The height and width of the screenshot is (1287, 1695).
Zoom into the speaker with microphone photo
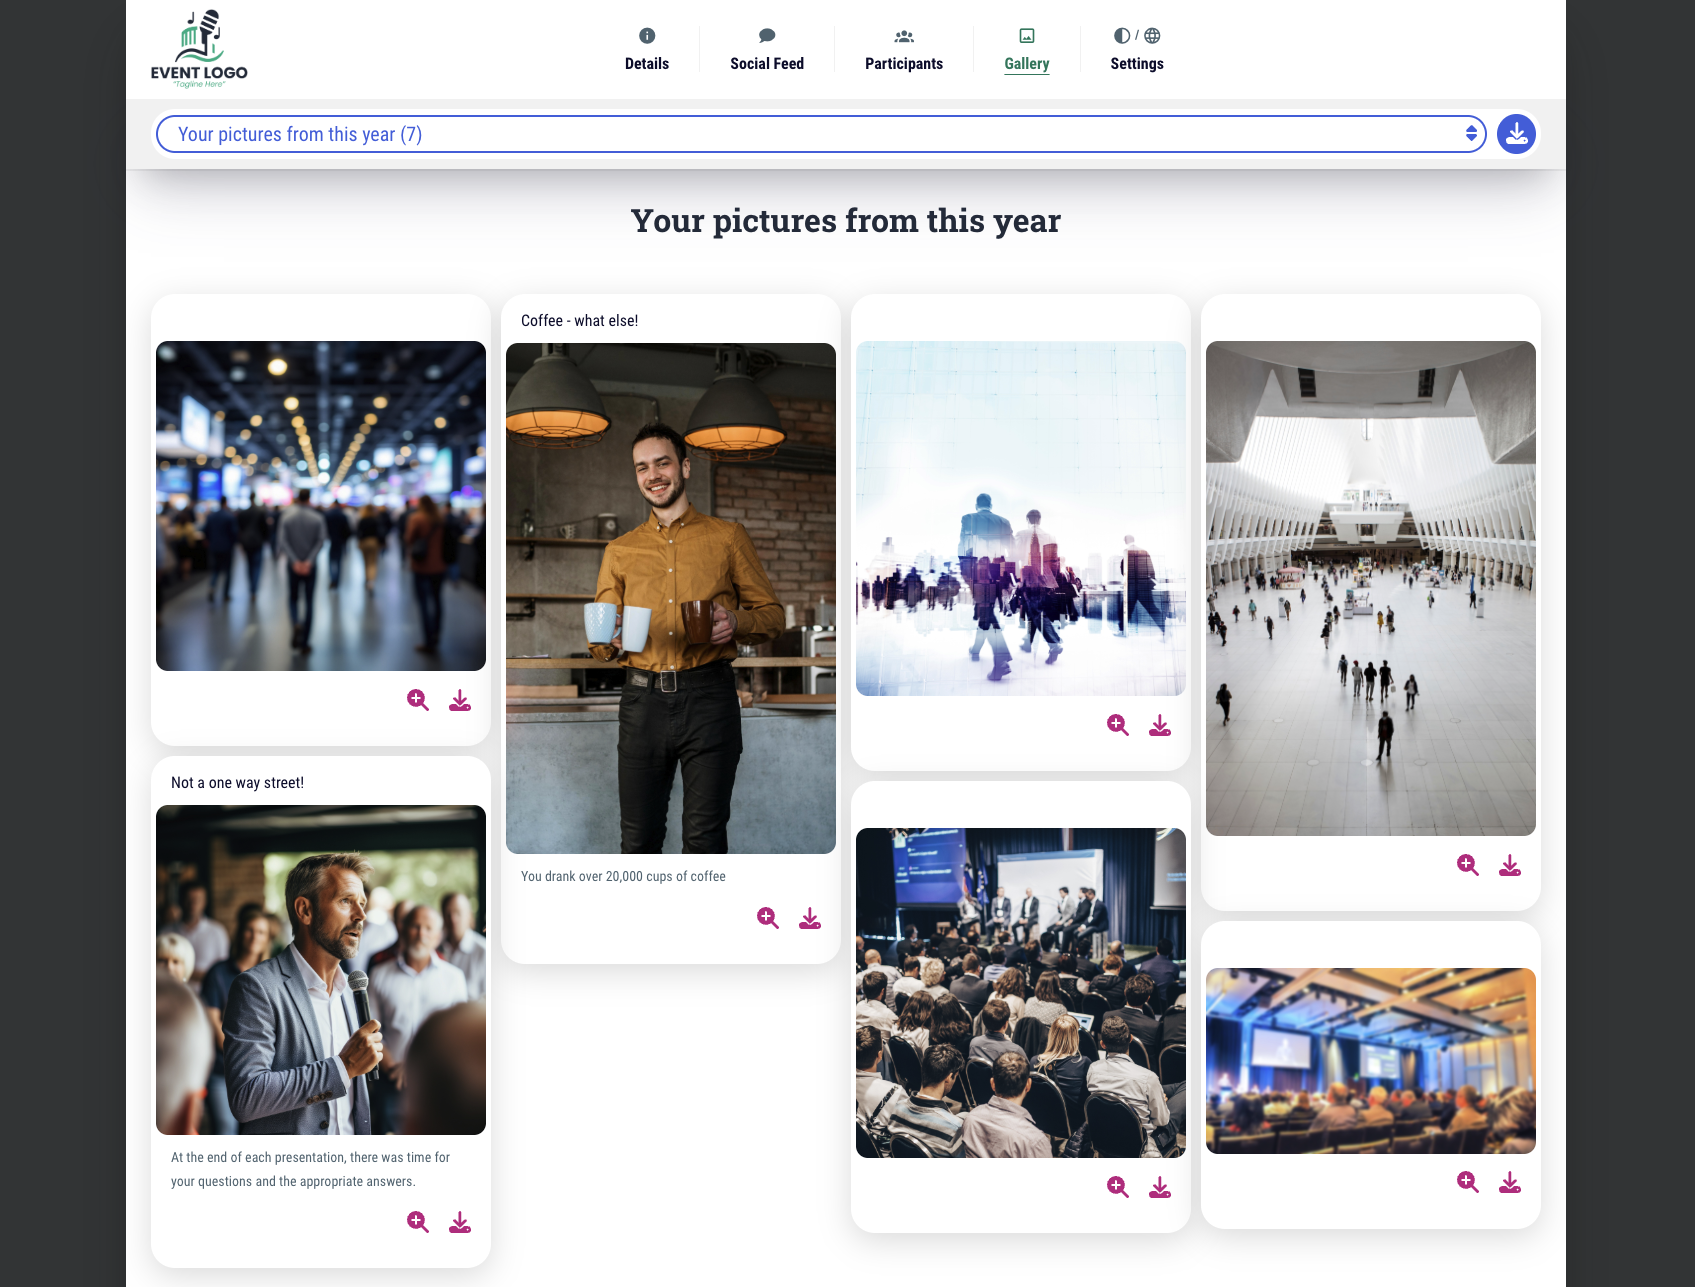417,1222
